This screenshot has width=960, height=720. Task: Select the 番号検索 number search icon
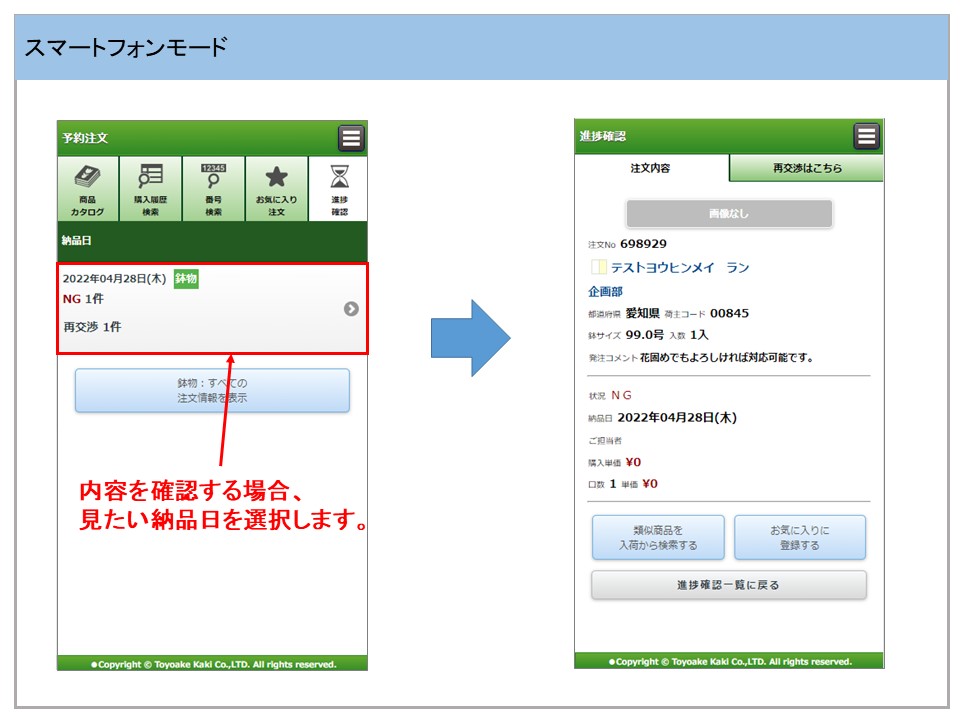click(213, 188)
